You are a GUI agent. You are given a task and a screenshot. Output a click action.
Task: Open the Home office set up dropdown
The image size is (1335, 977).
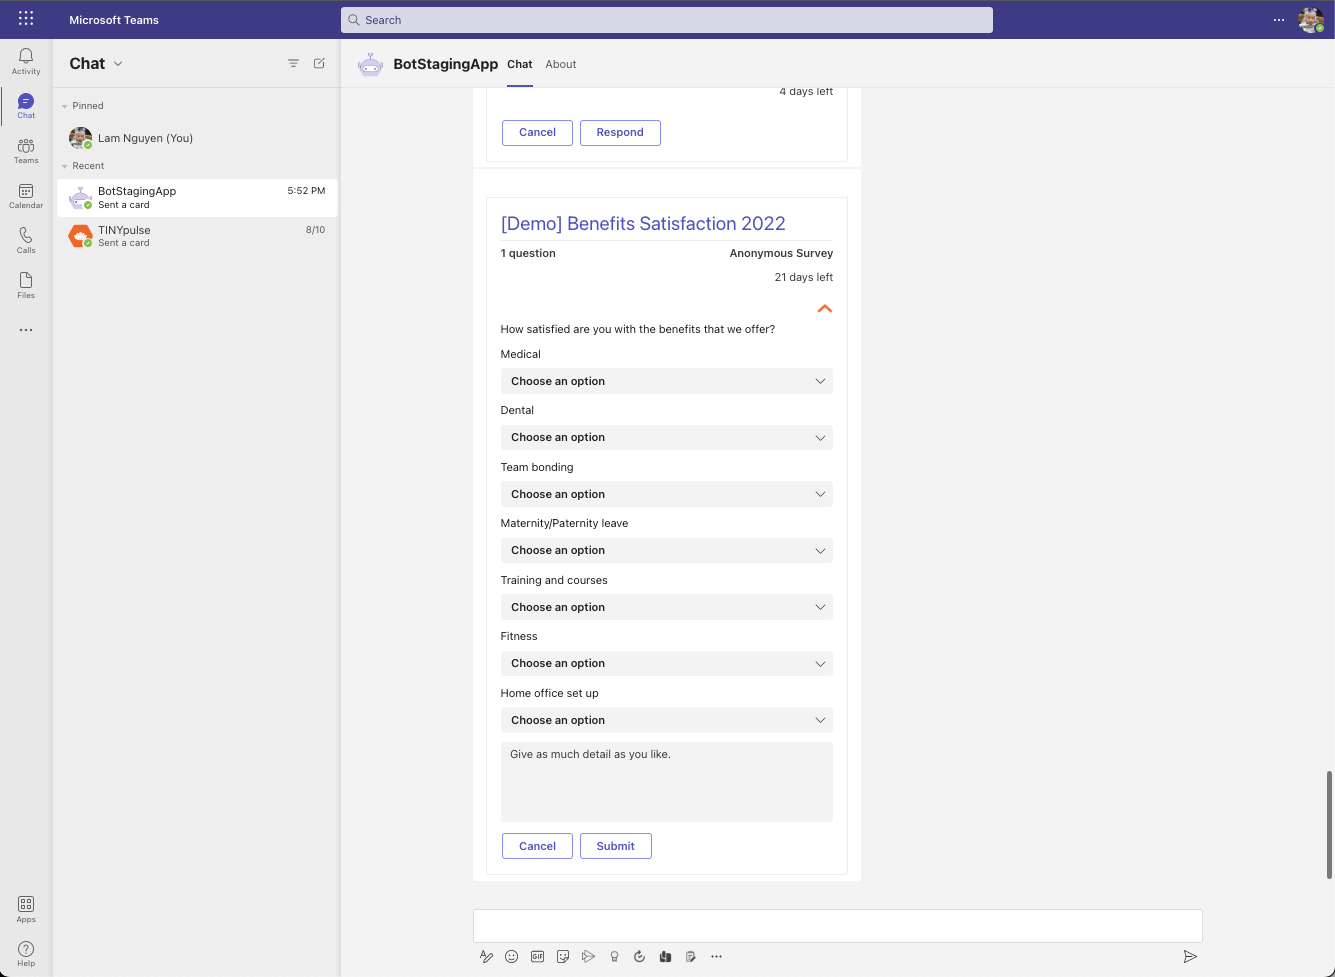point(666,720)
